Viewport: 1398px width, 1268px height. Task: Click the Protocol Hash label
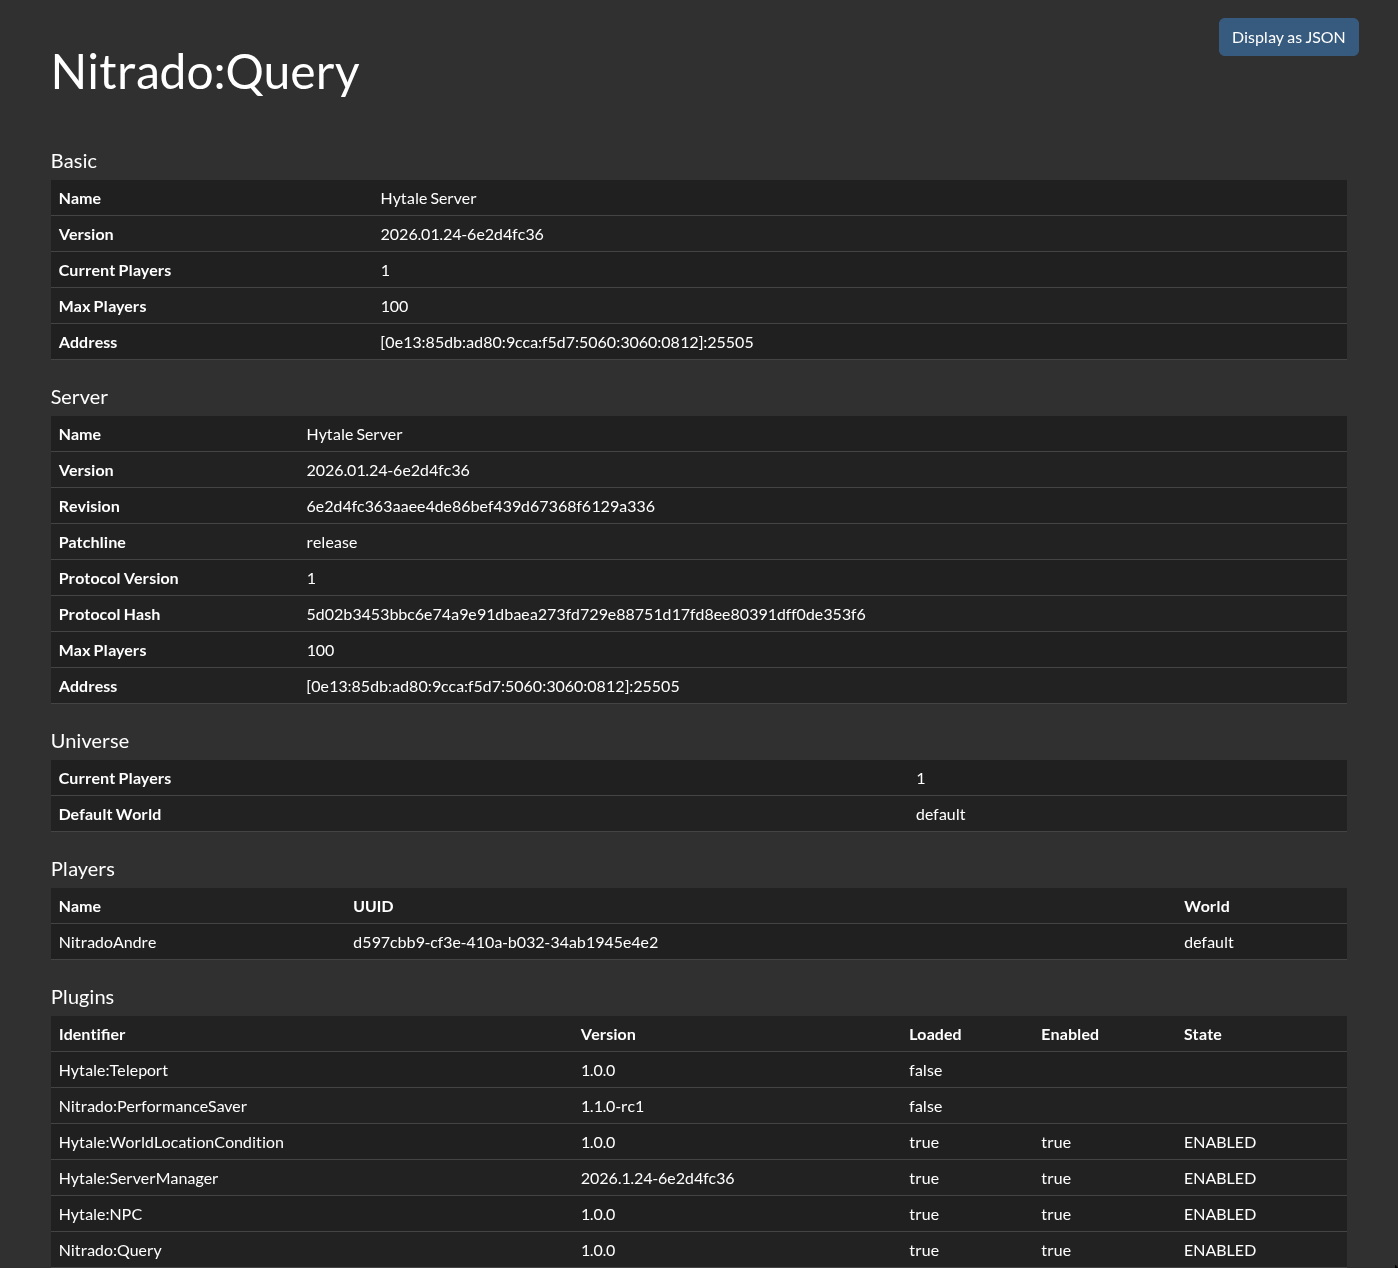109,614
